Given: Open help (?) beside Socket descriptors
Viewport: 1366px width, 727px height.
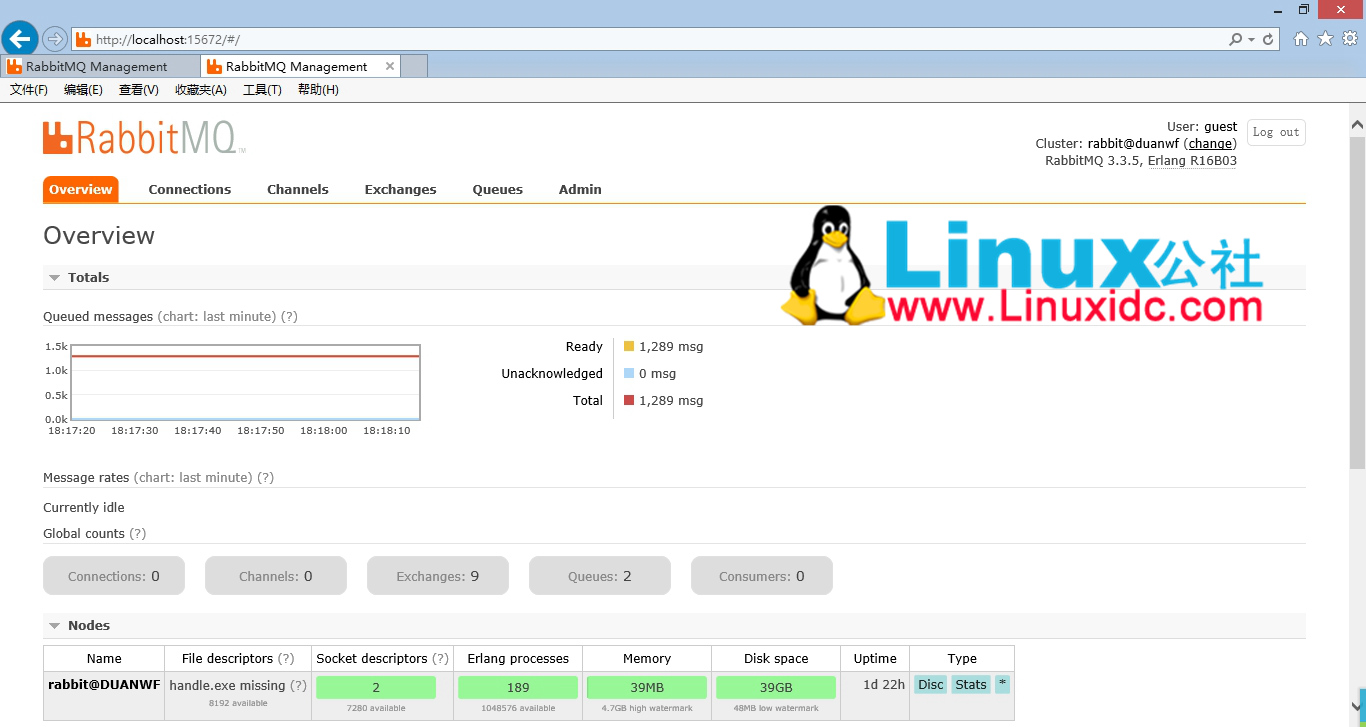Looking at the screenshot, I should (x=441, y=658).
